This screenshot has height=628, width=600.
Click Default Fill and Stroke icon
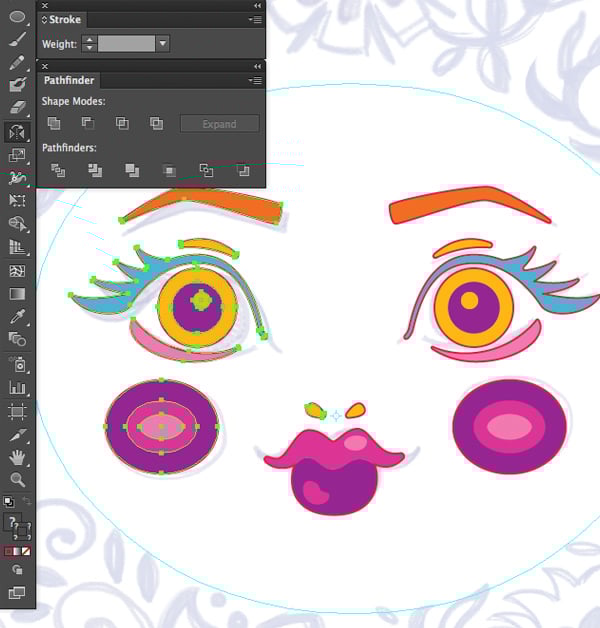click(8, 501)
